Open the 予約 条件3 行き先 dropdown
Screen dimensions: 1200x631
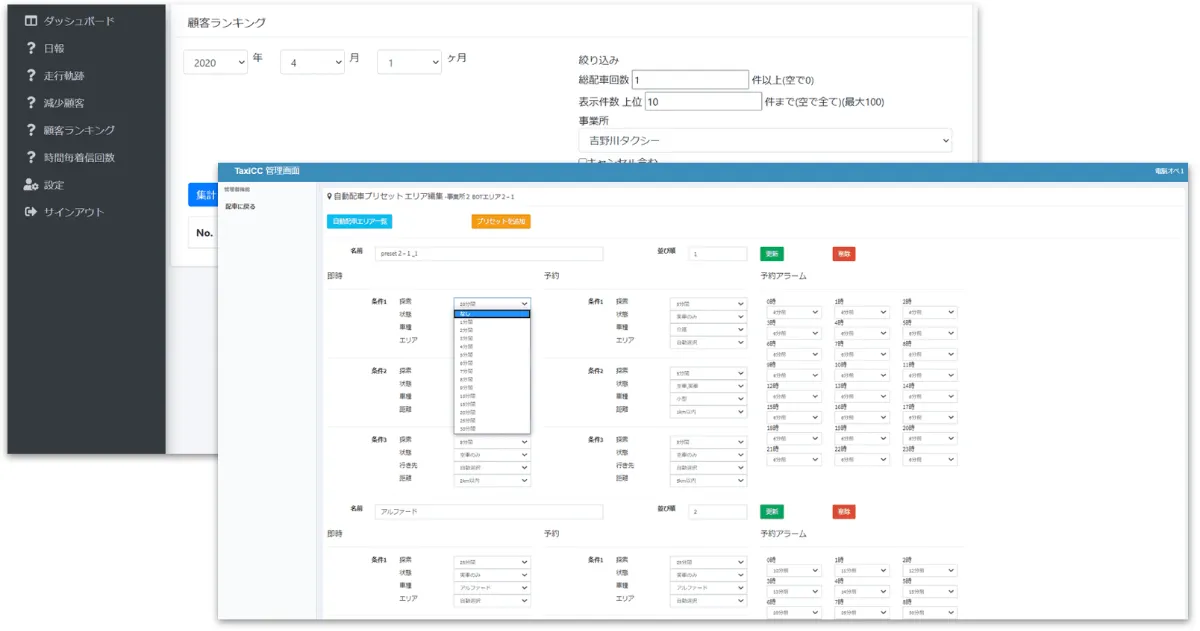708,467
